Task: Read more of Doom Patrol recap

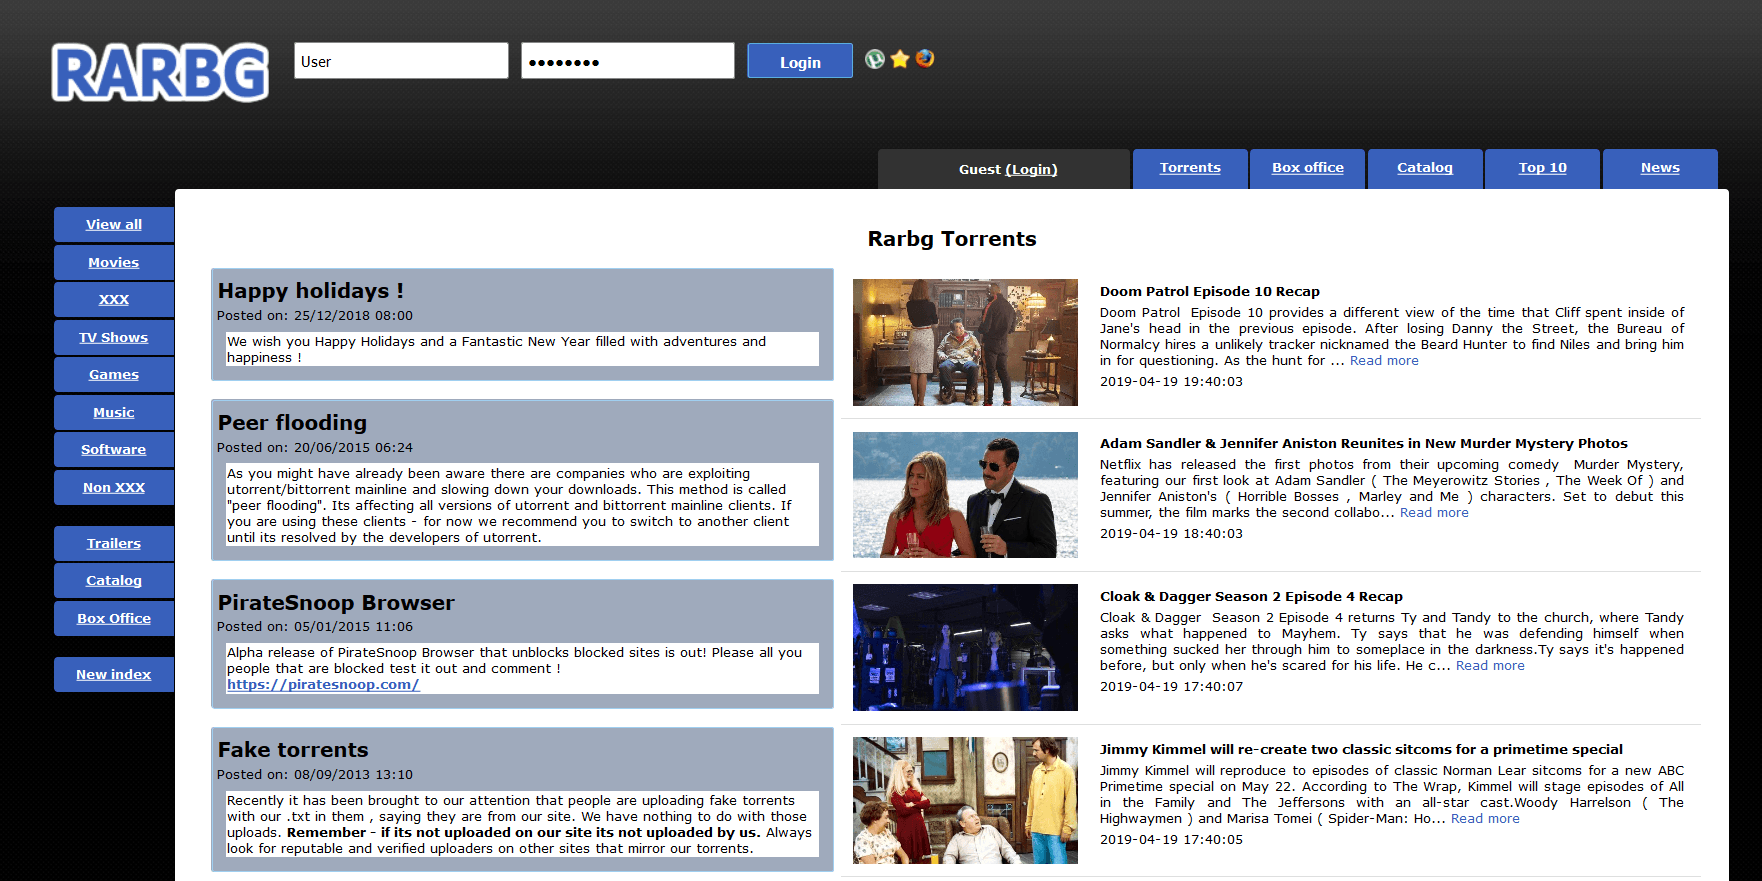Action: (1384, 361)
